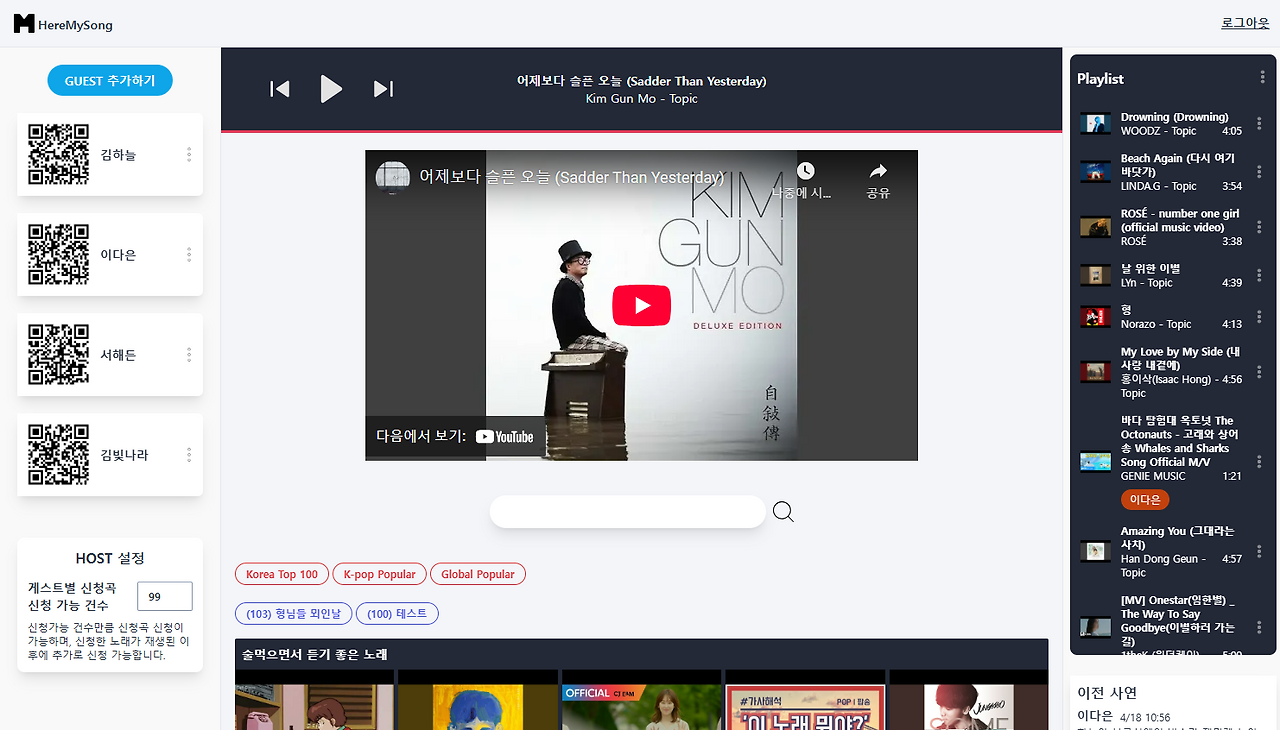
Task: Open options menu for guest 이다은
Action: tap(189, 255)
